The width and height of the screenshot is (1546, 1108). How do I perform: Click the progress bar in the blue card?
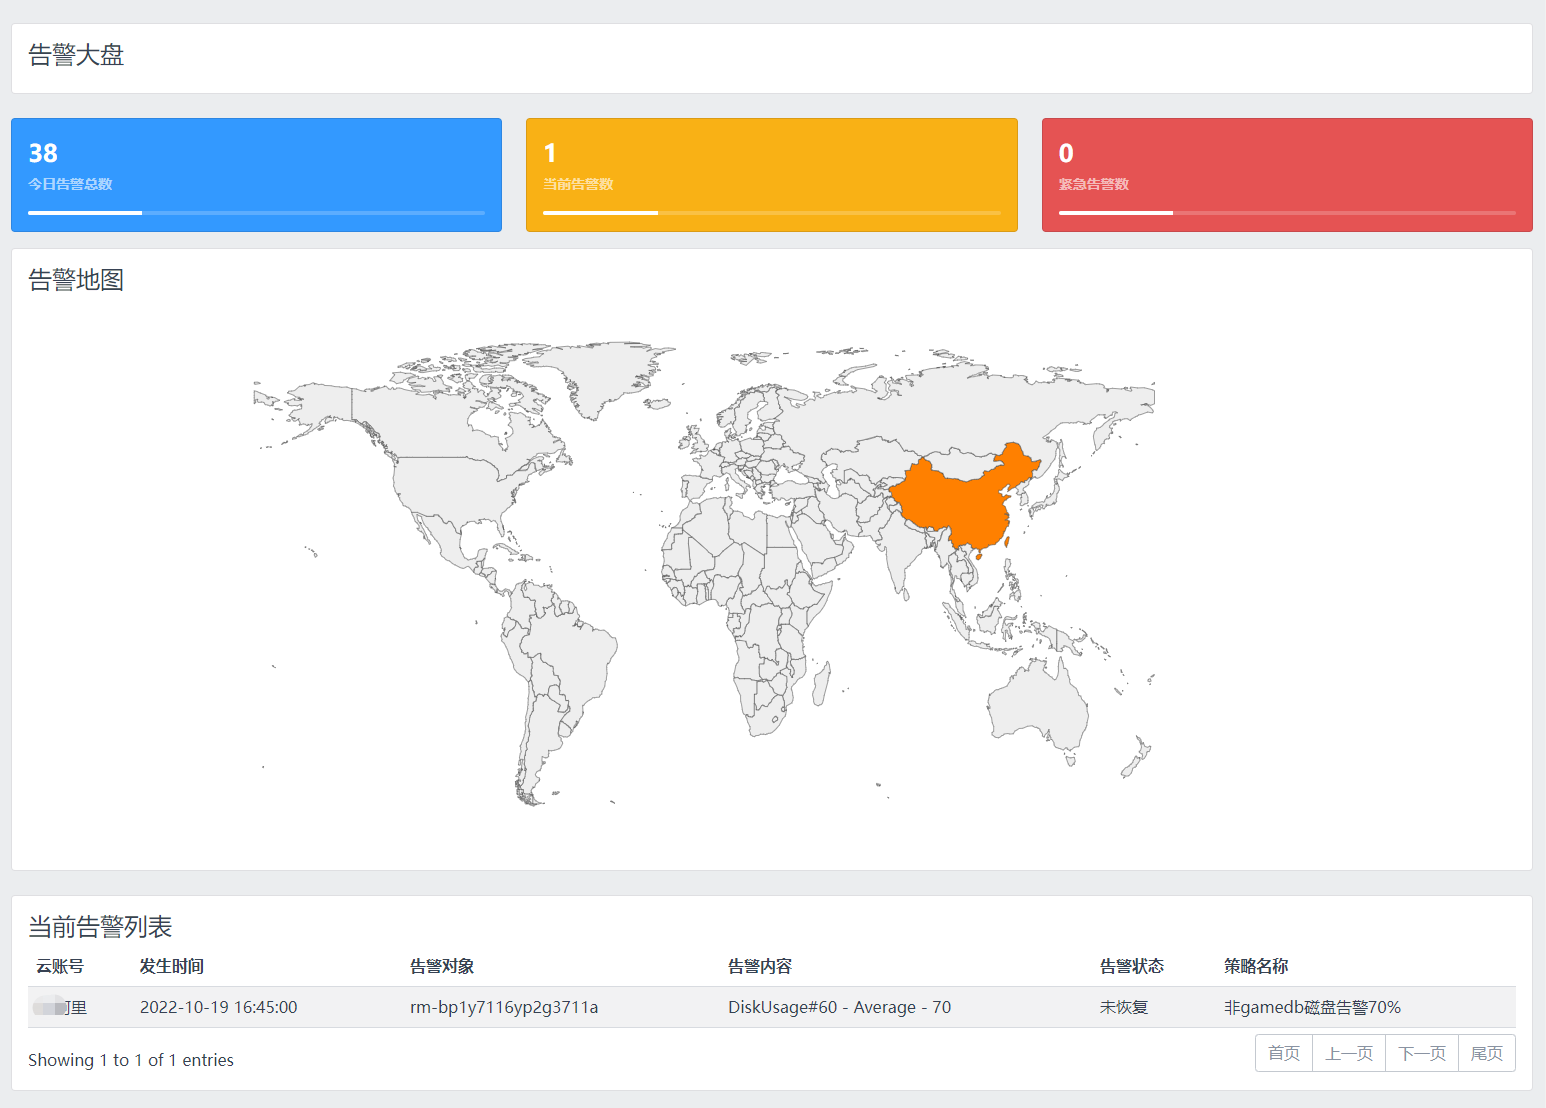[256, 213]
